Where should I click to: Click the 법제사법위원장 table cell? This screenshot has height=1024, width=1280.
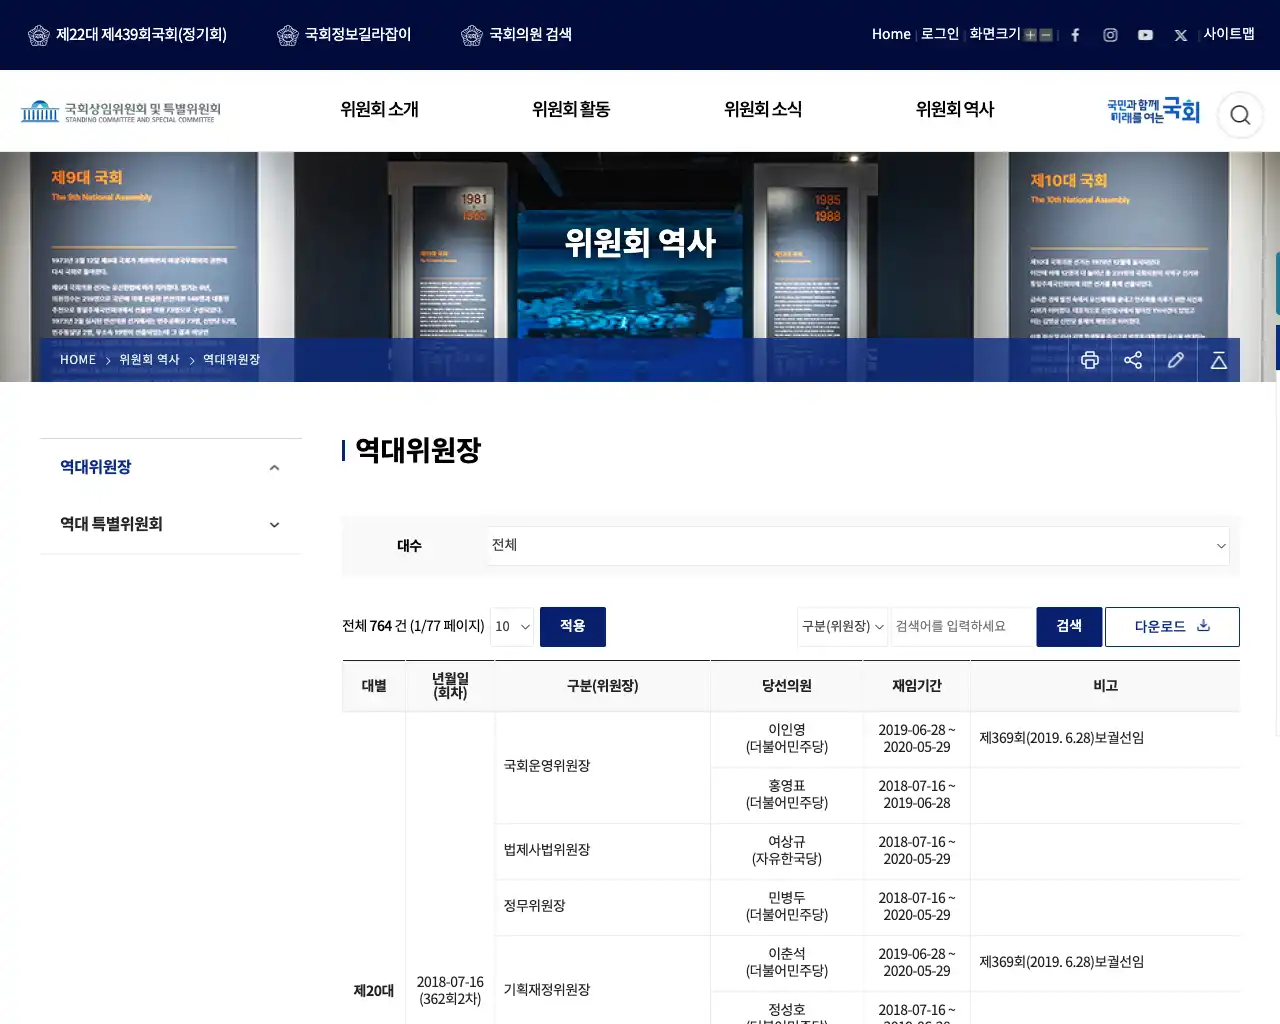tap(602, 851)
